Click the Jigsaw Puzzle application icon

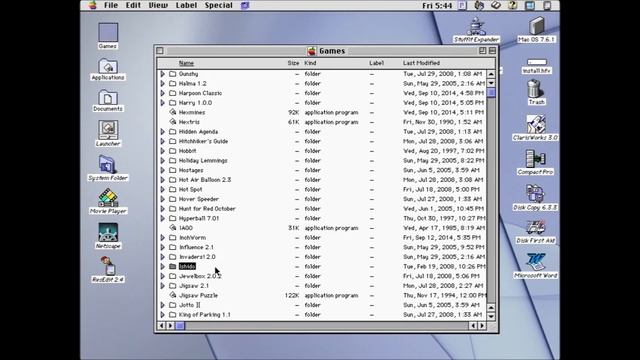point(173,295)
